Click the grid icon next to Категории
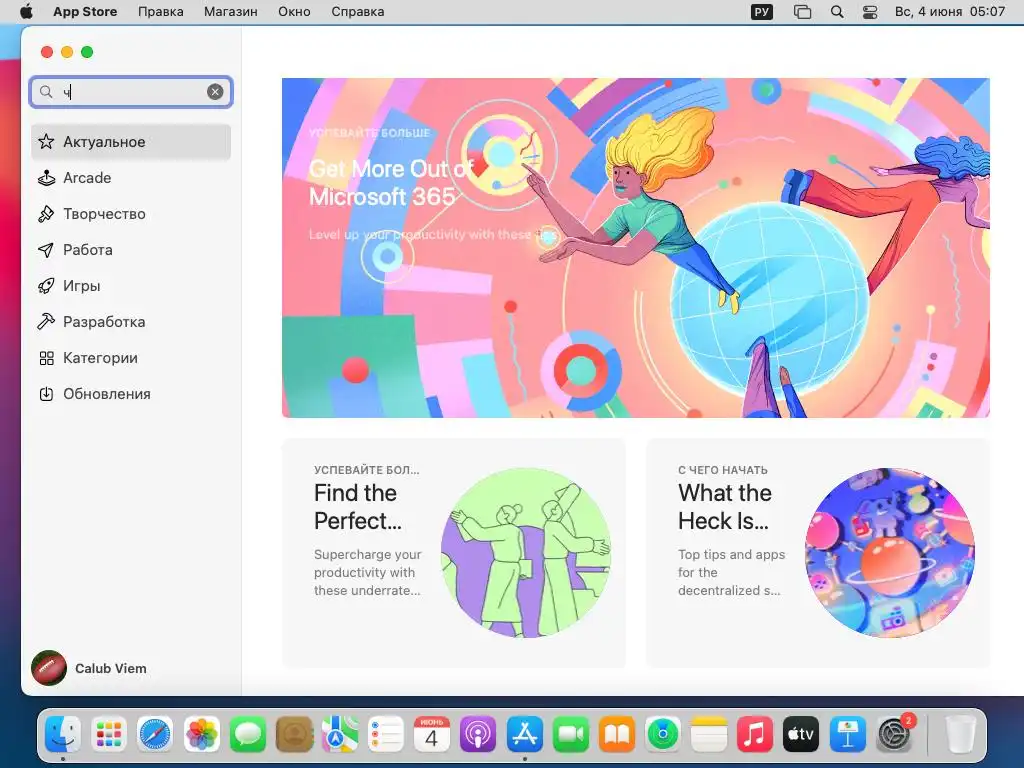1024x768 pixels. [46, 358]
